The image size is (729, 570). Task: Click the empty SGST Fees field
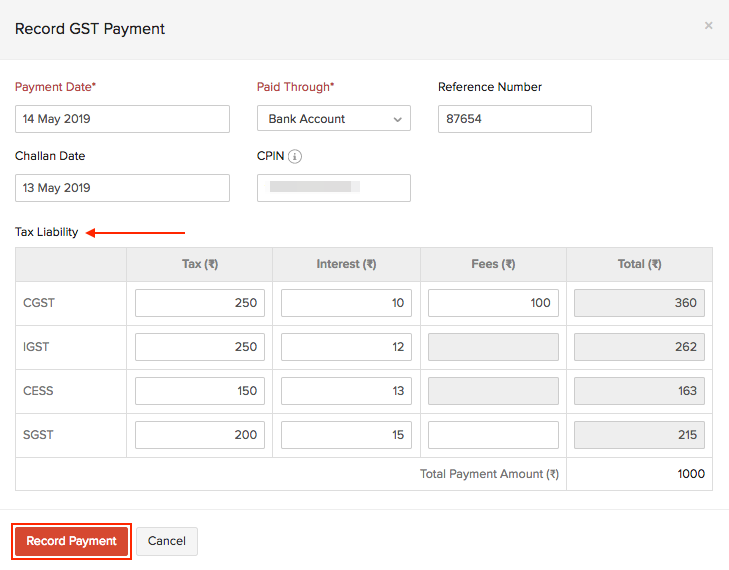[x=493, y=435]
